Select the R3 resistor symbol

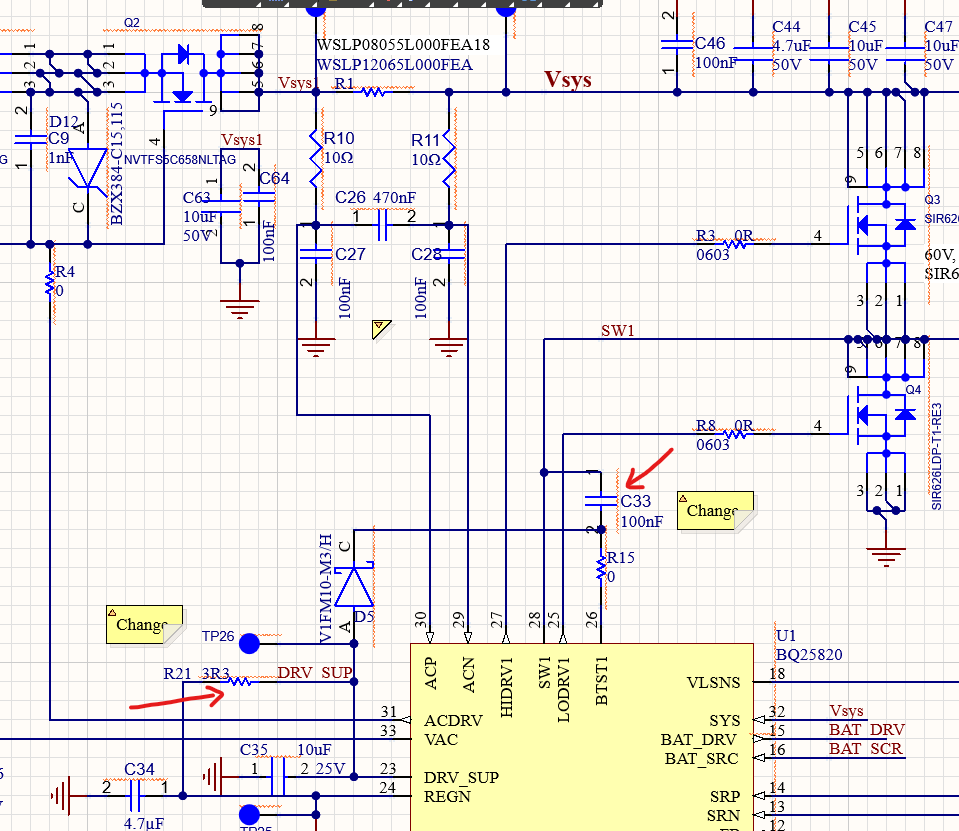(735, 244)
